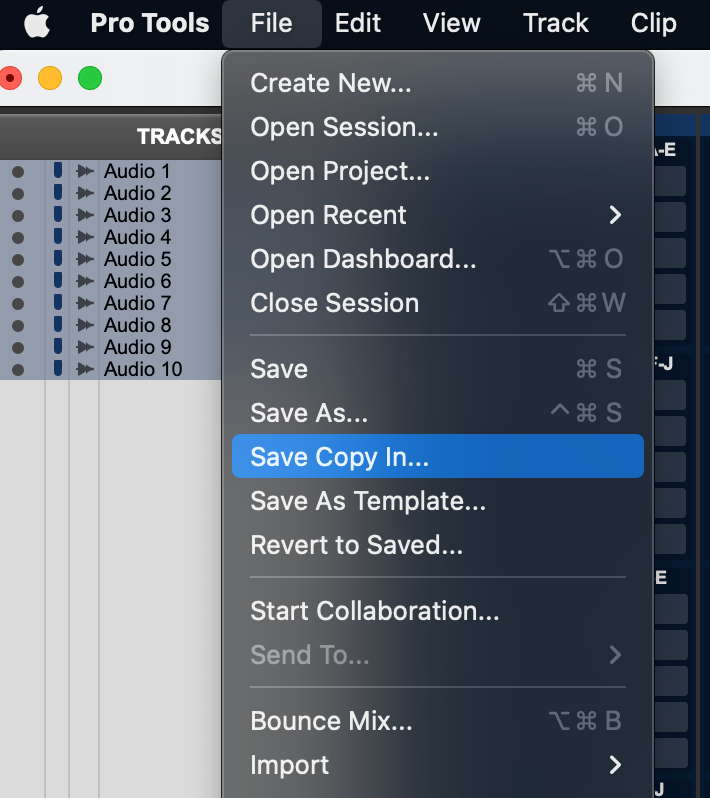Expand the Open Recent submenu
This screenshot has height=798, width=710.
(x=438, y=215)
